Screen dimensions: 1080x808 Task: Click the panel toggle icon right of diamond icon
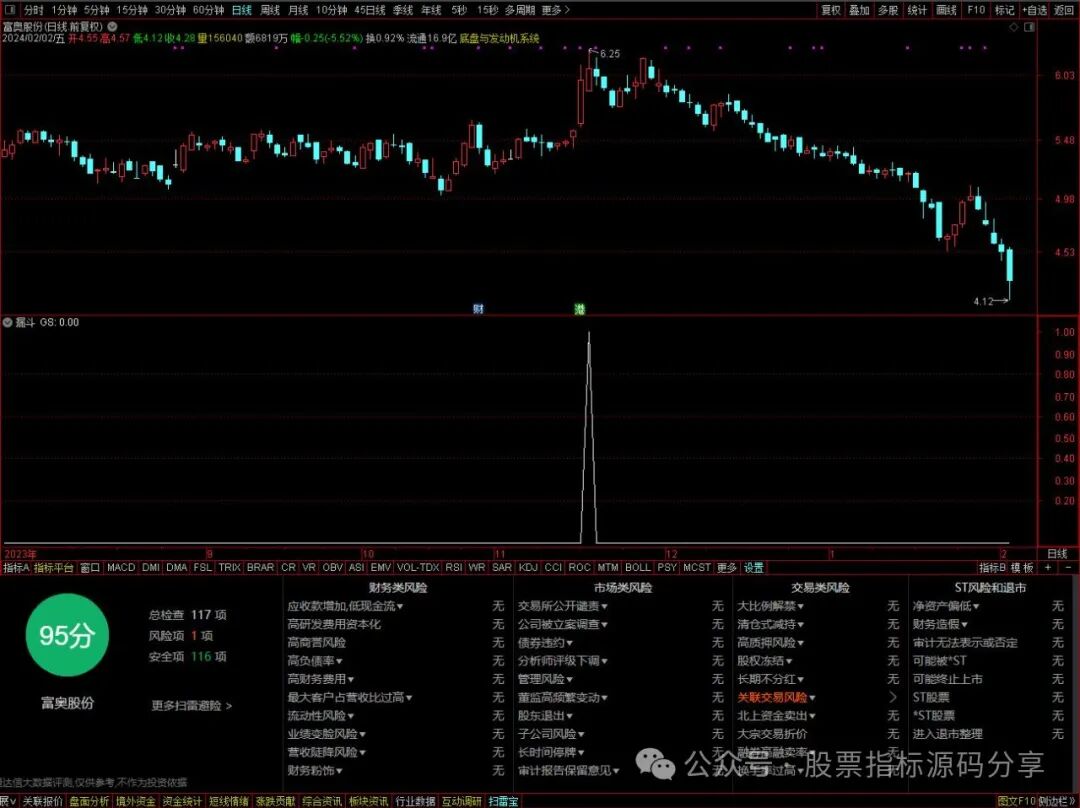tap(1030, 28)
